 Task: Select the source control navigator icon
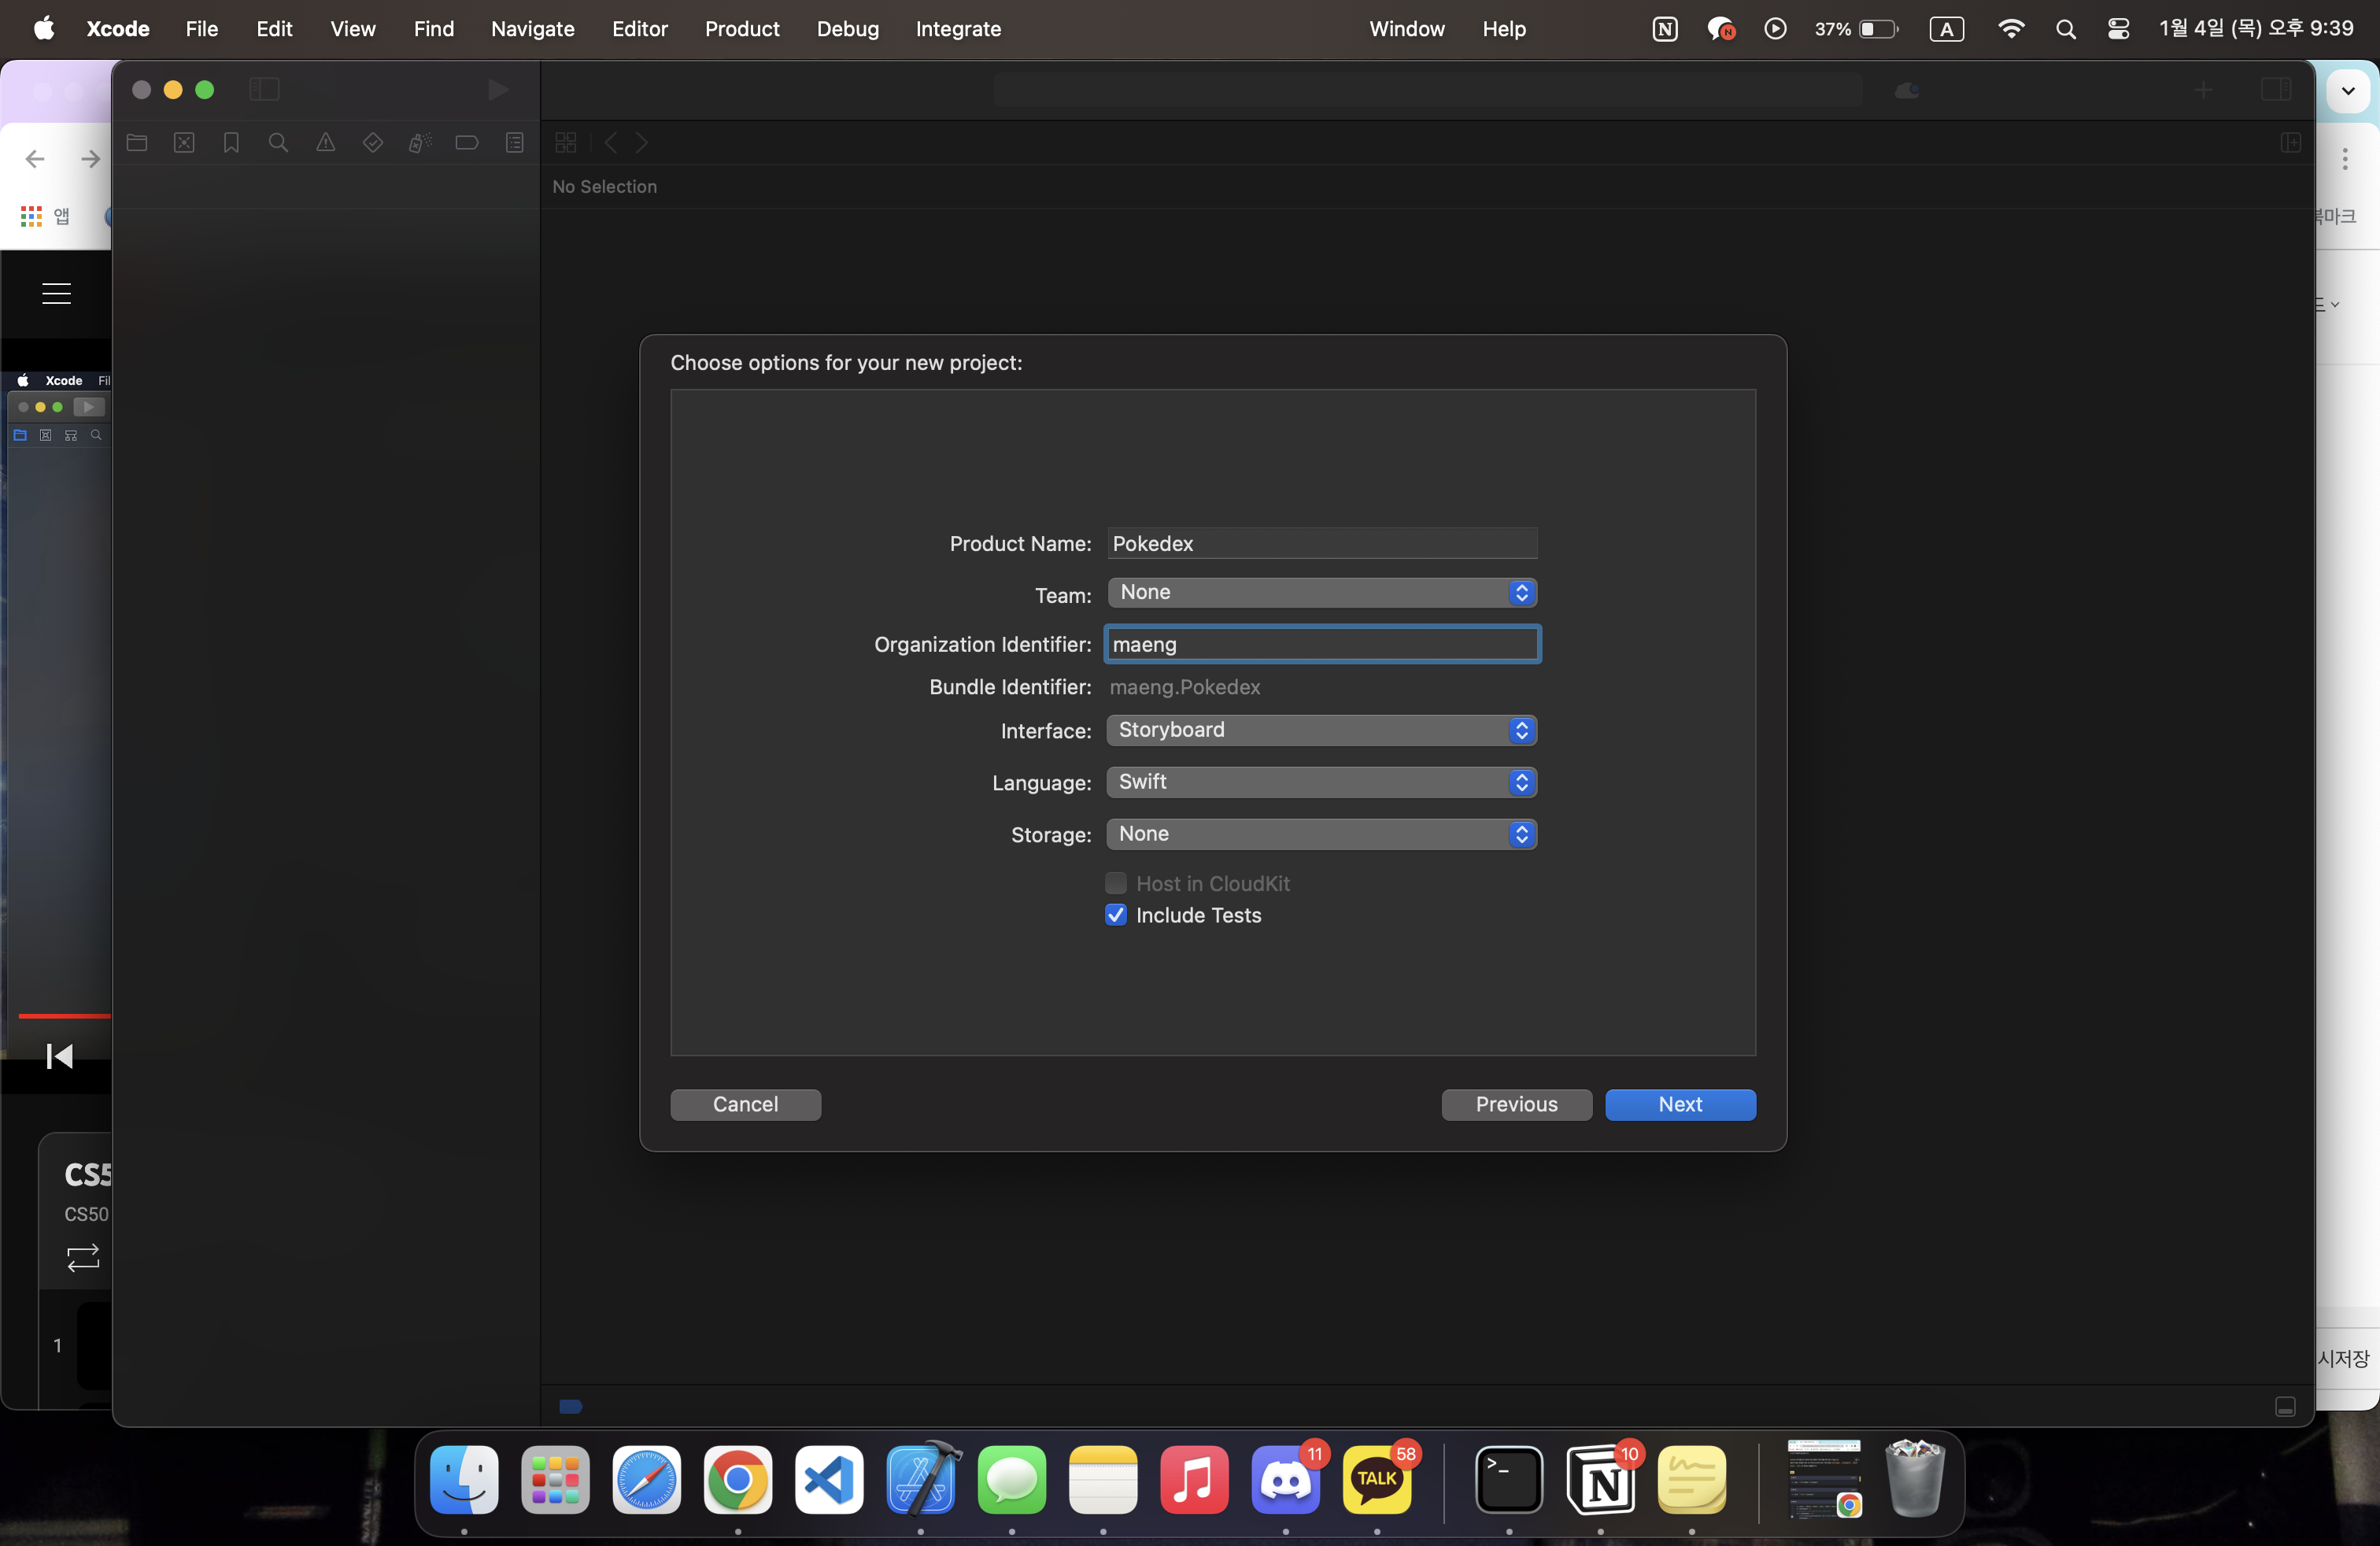click(x=184, y=143)
